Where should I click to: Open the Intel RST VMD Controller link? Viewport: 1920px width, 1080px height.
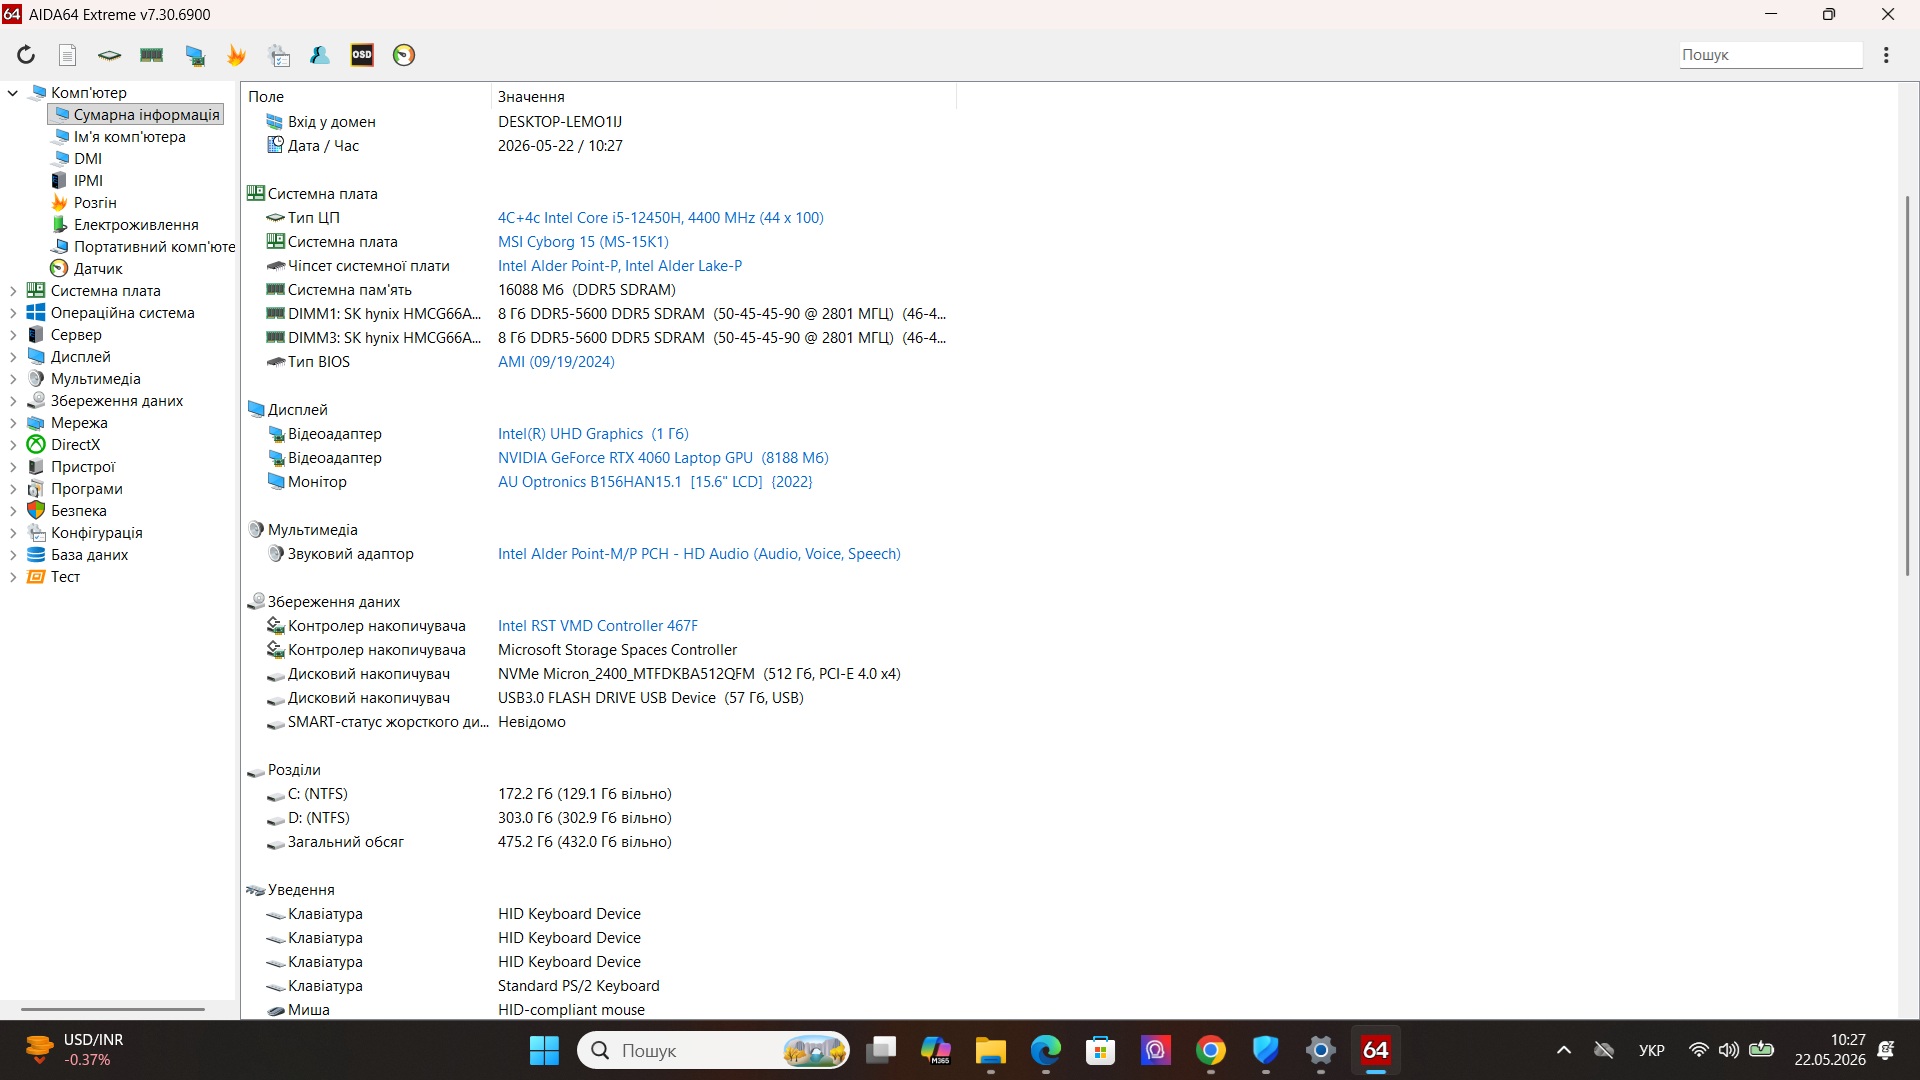598,626
